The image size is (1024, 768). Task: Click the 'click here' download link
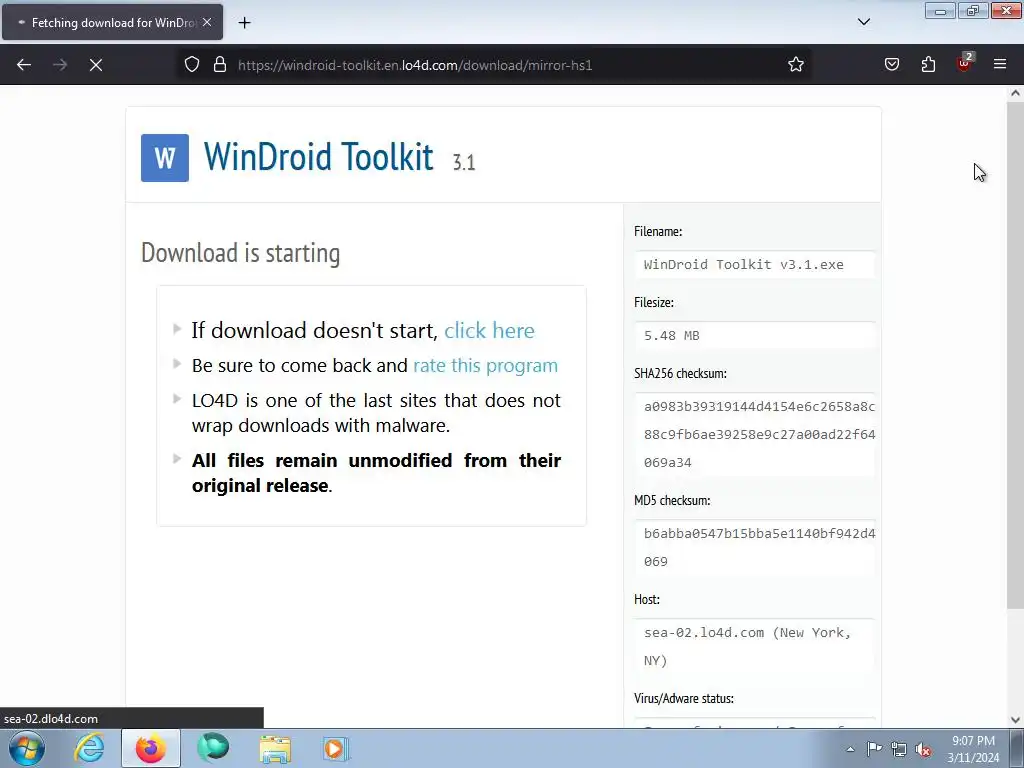(489, 330)
